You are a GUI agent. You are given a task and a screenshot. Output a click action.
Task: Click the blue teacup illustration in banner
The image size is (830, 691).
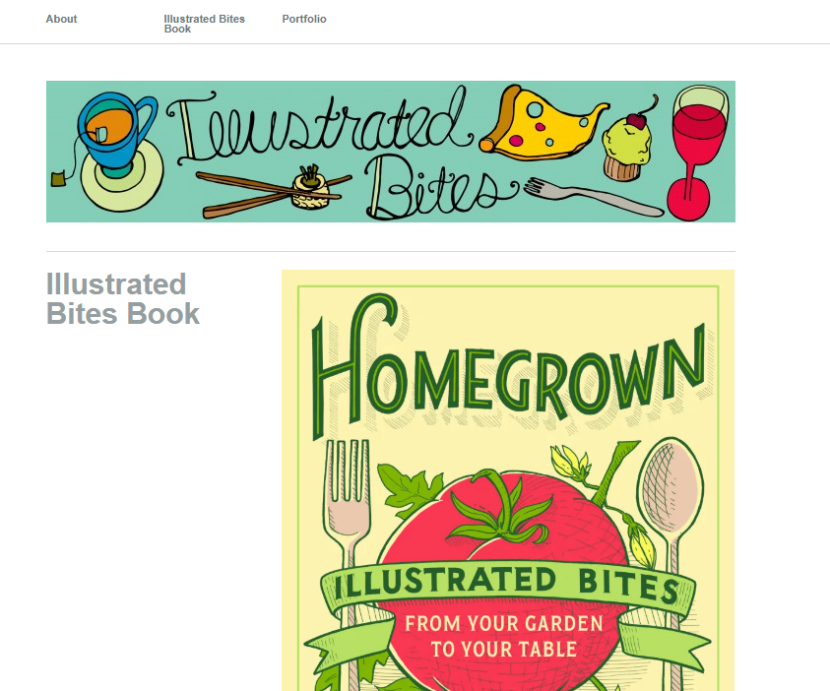(x=116, y=132)
